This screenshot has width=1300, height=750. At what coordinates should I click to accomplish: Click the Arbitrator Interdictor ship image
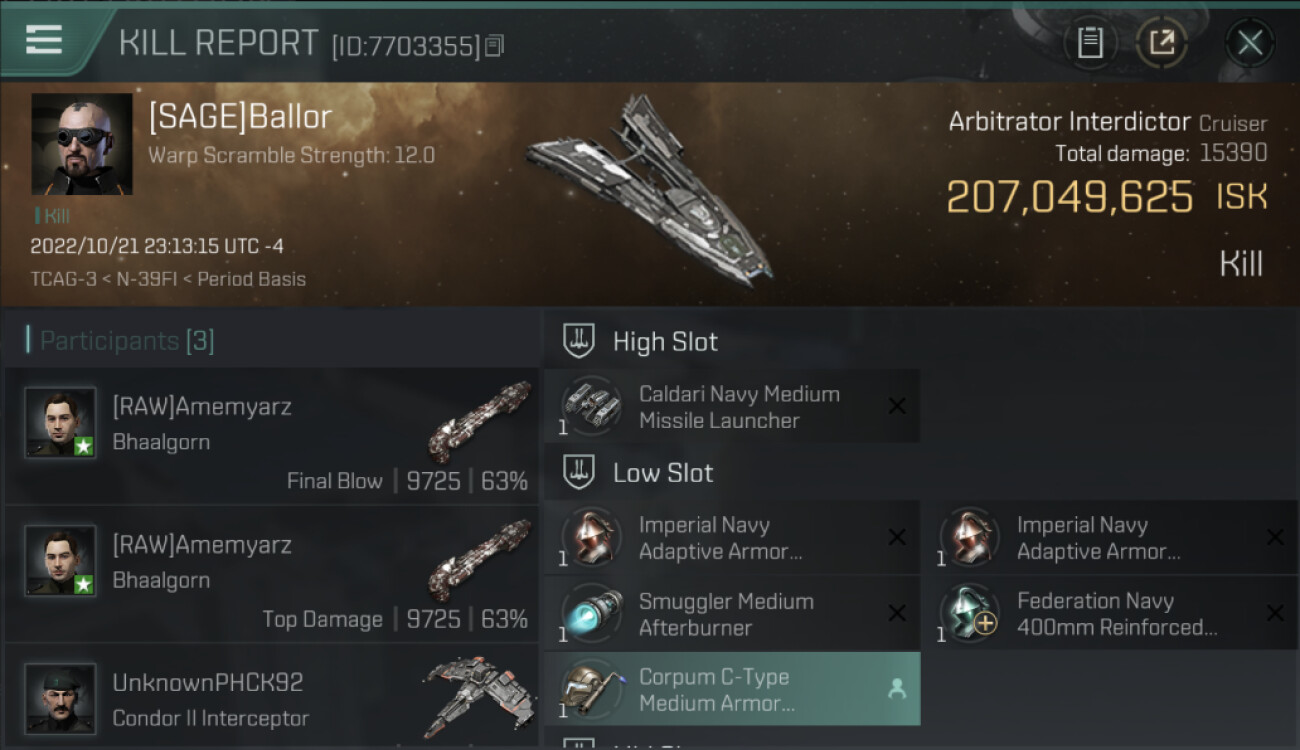(650, 190)
